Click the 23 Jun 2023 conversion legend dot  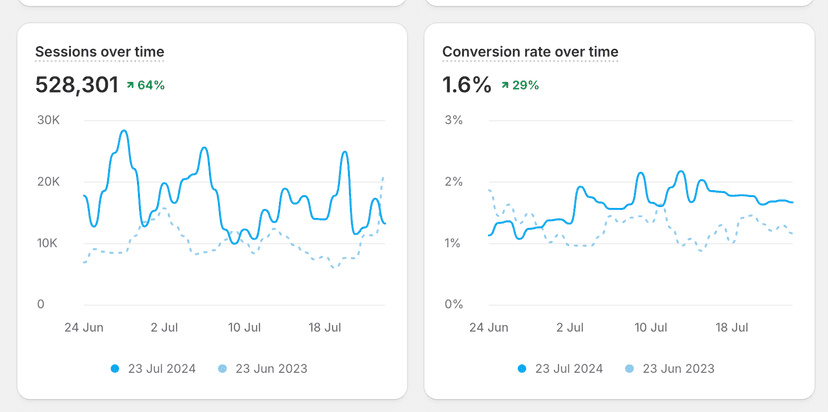630,369
